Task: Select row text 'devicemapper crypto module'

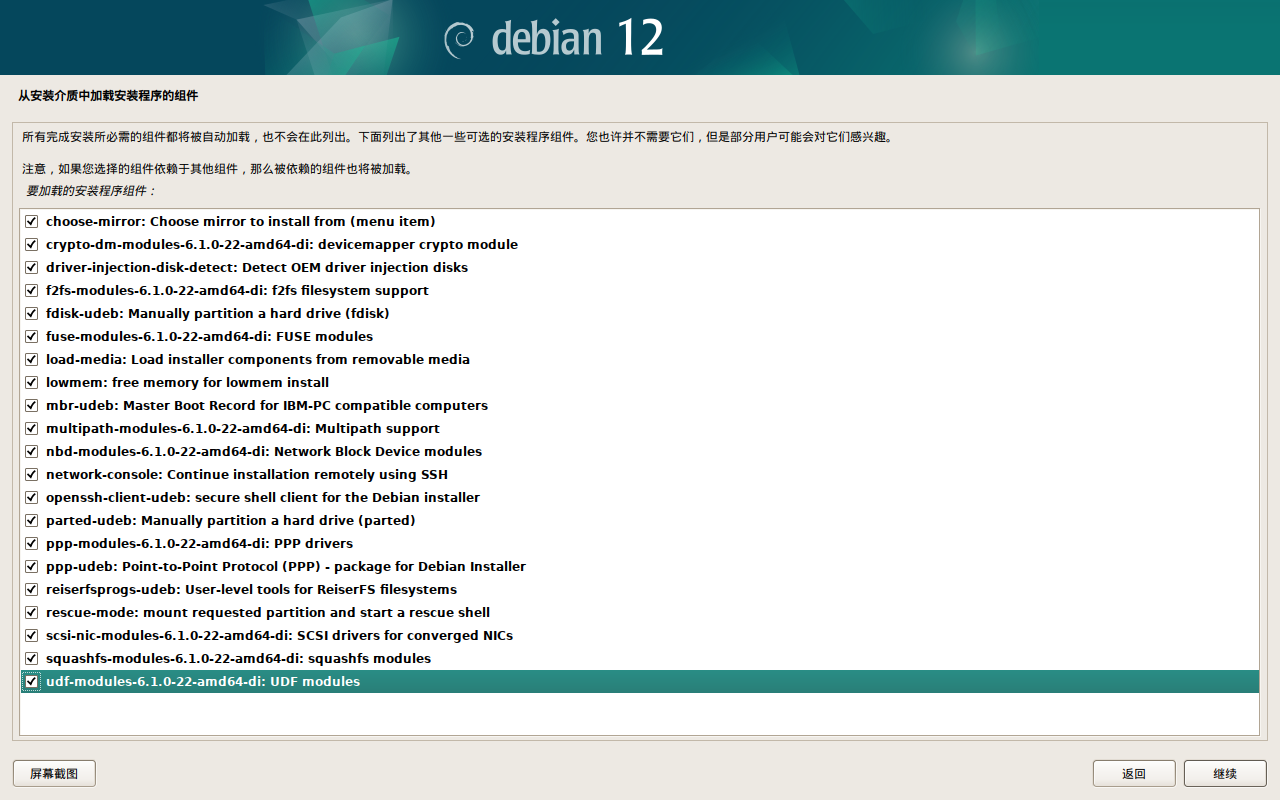Action: pyautogui.click(x=418, y=245)
